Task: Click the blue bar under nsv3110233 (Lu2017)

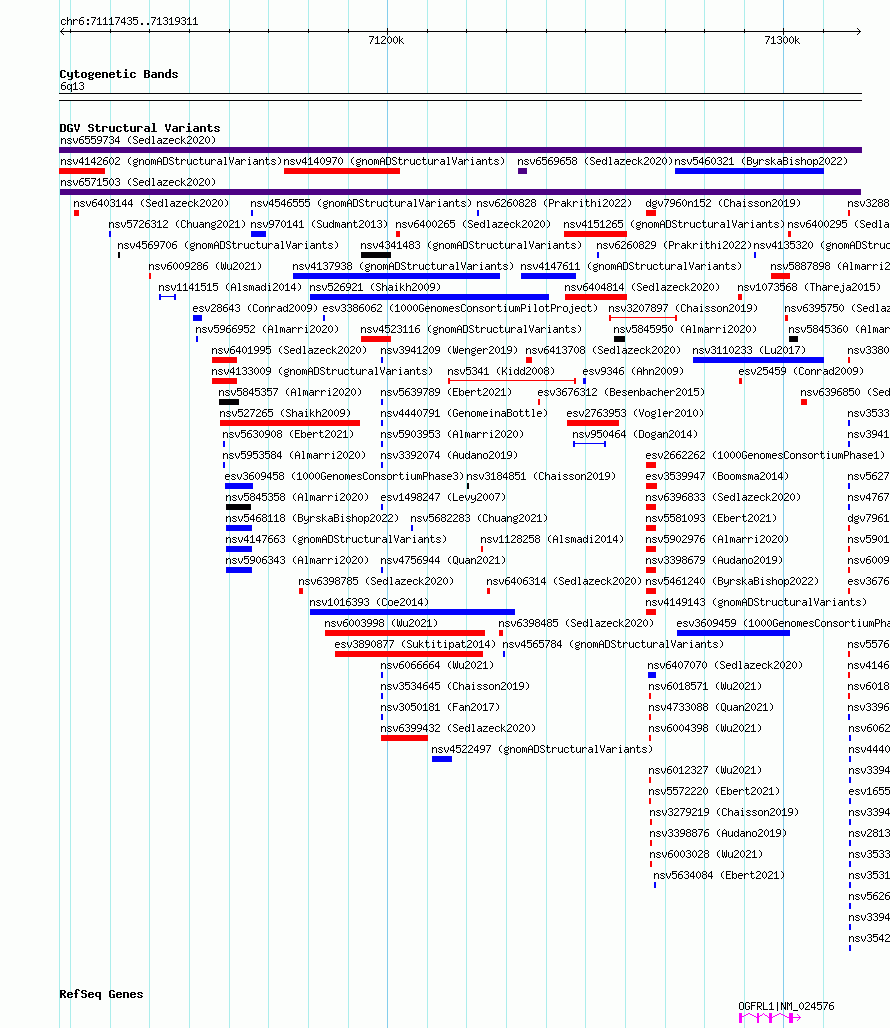Action: pyautogui.click(x=758, y=360)
